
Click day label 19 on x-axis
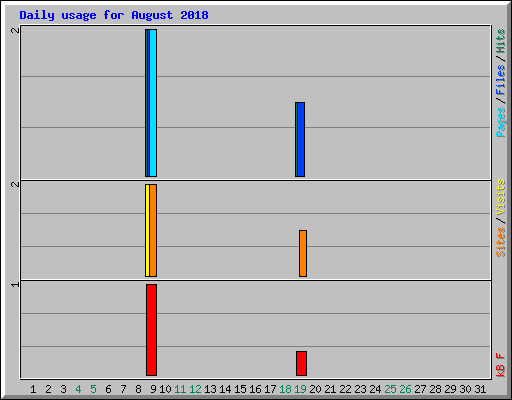coord(300,389)
